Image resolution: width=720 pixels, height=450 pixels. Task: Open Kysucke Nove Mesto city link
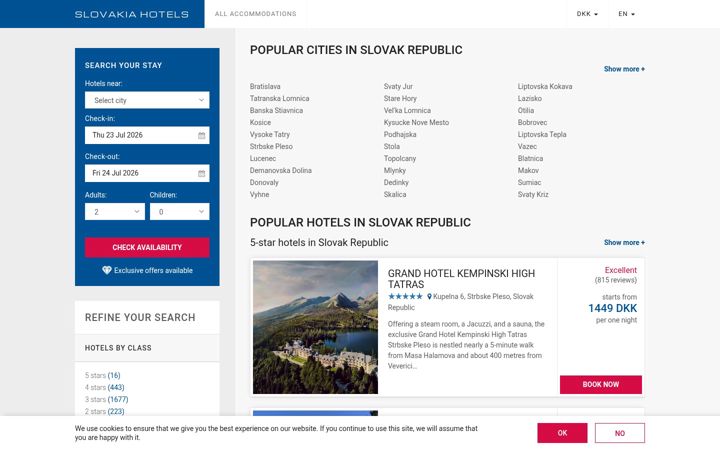[x=416, y=122]
